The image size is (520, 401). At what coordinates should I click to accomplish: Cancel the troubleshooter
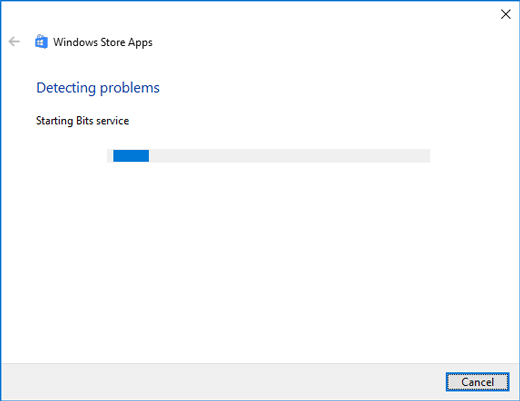point(477,382)
